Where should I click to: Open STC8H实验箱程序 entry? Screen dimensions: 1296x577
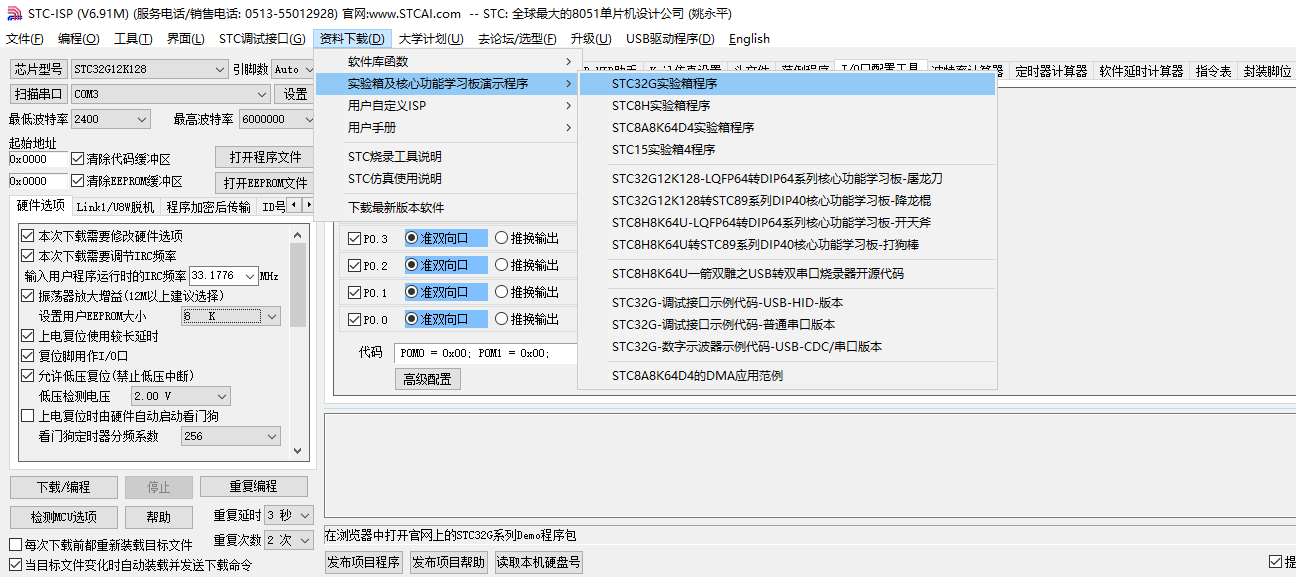(788, 106)
